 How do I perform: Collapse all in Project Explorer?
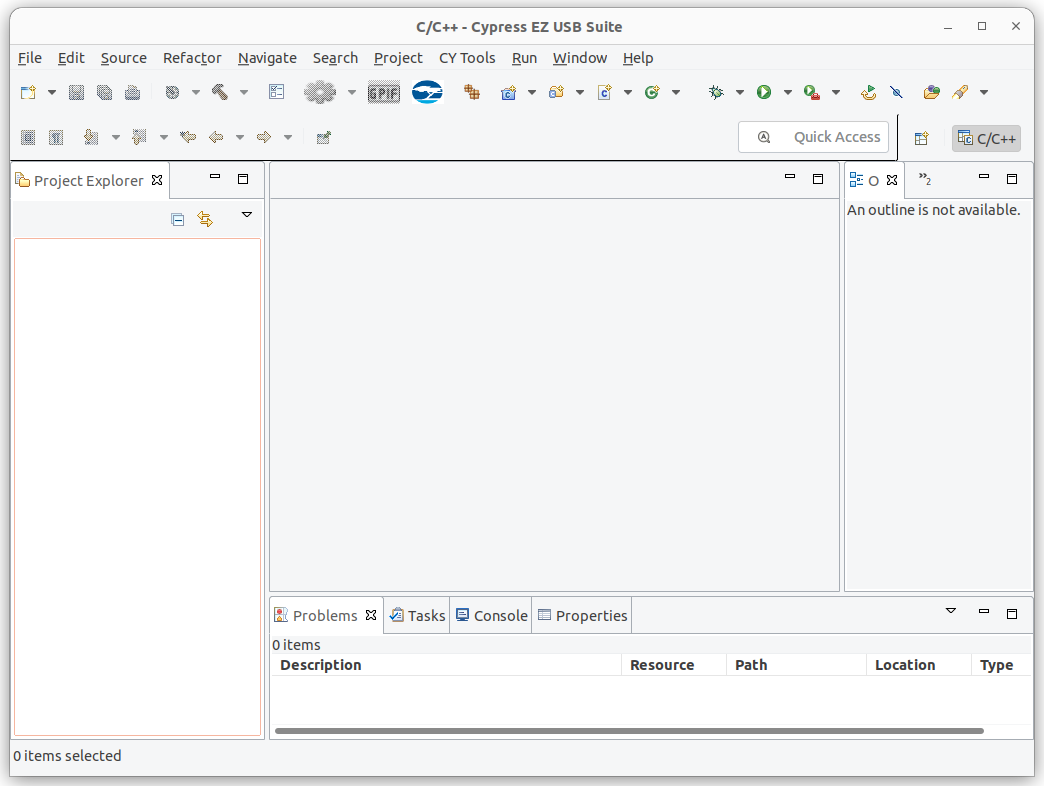(x=178, y=220)
